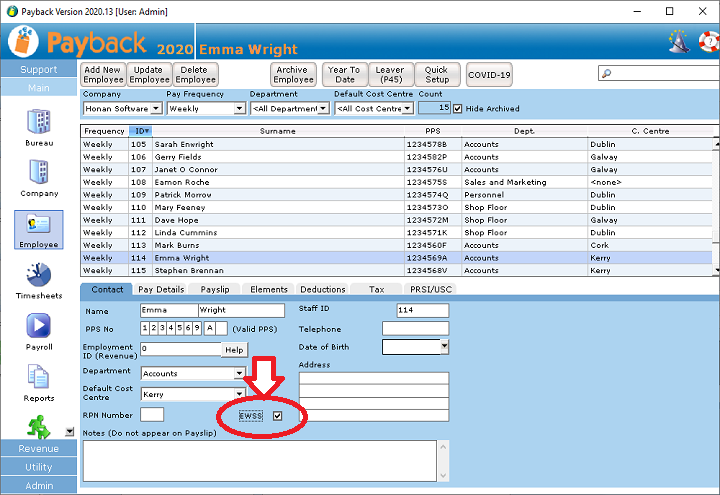Uncheck the Hide Archived checkbox
720x495 pixels.
click(458, 108)
